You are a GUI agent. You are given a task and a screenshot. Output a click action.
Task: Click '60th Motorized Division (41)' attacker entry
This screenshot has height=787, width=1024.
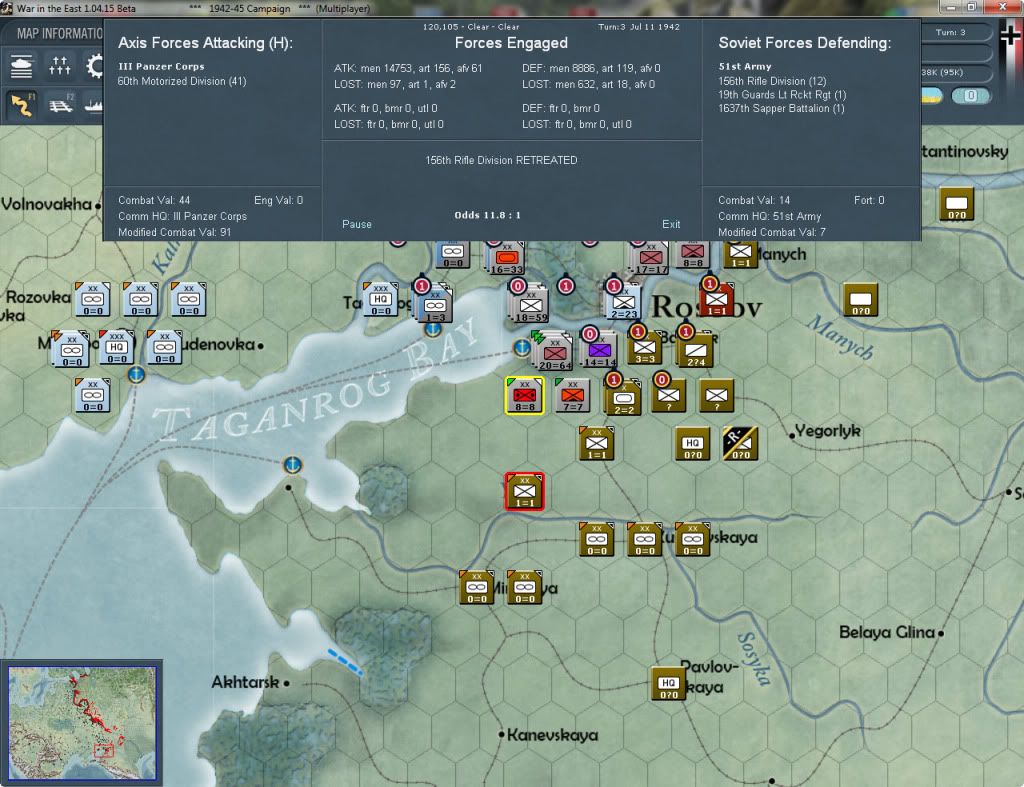point(182,81)
